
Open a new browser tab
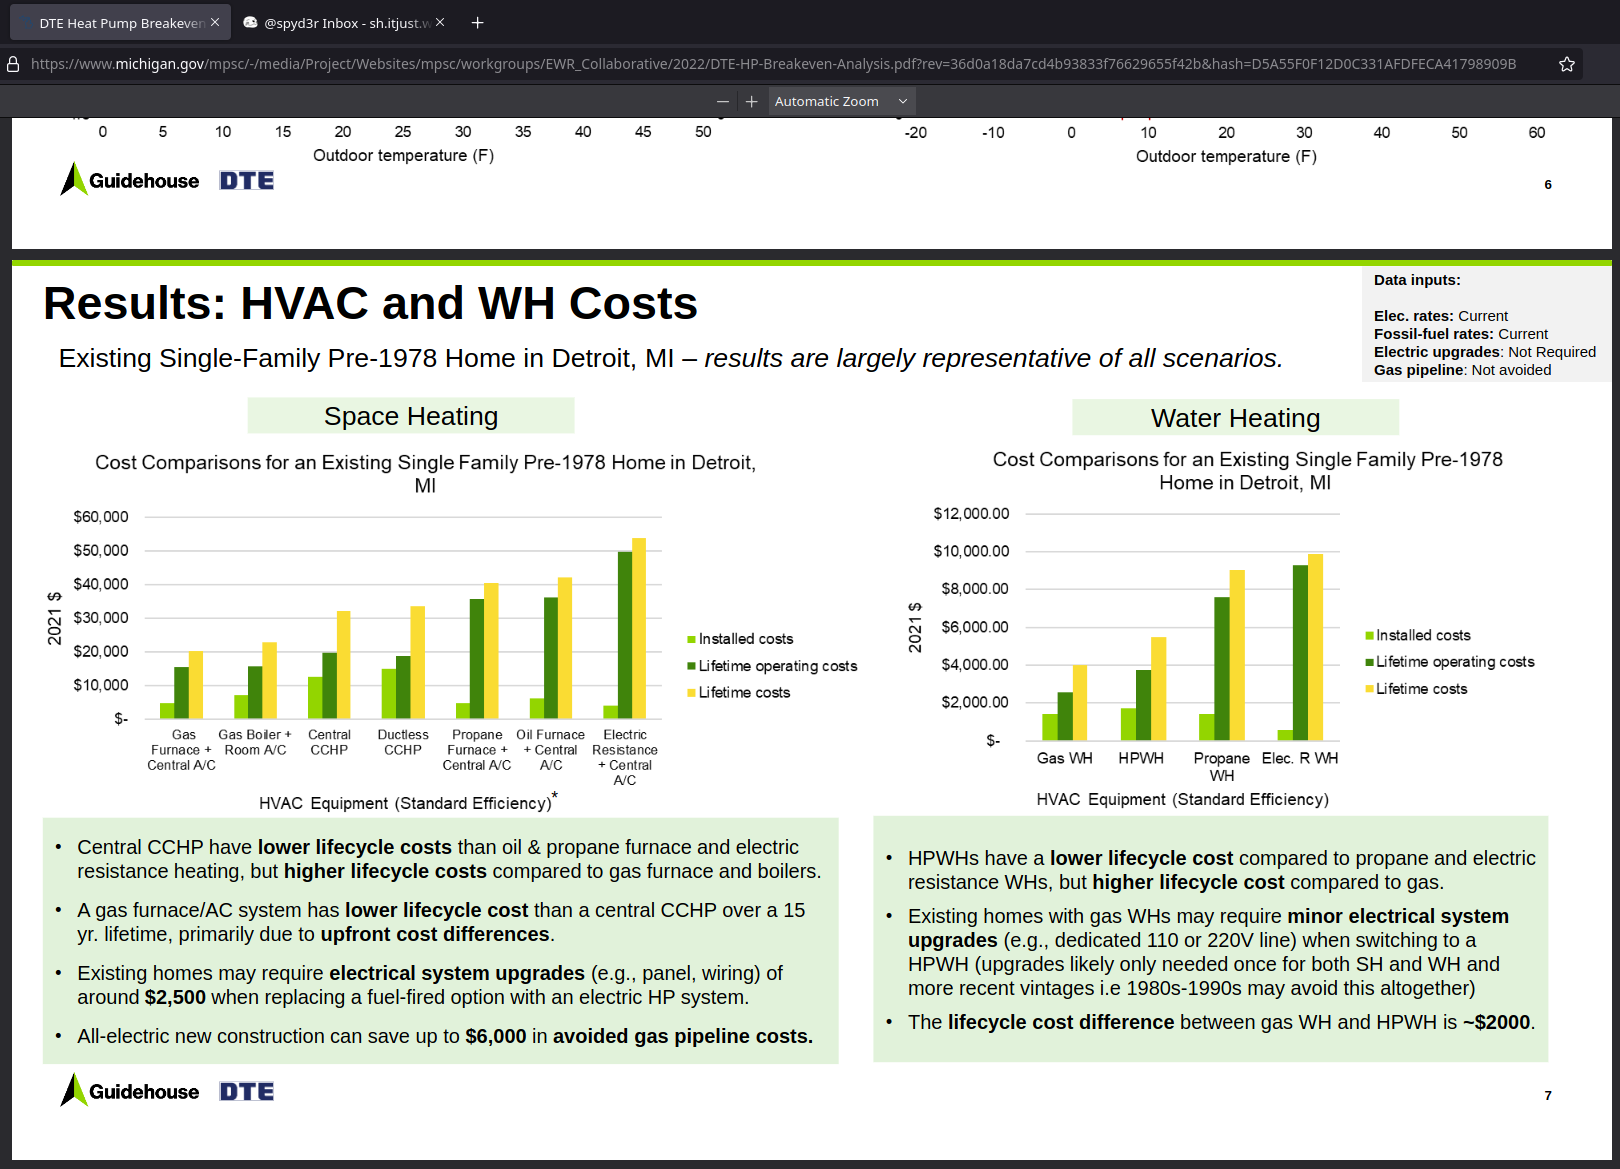[x=477, y=23]
